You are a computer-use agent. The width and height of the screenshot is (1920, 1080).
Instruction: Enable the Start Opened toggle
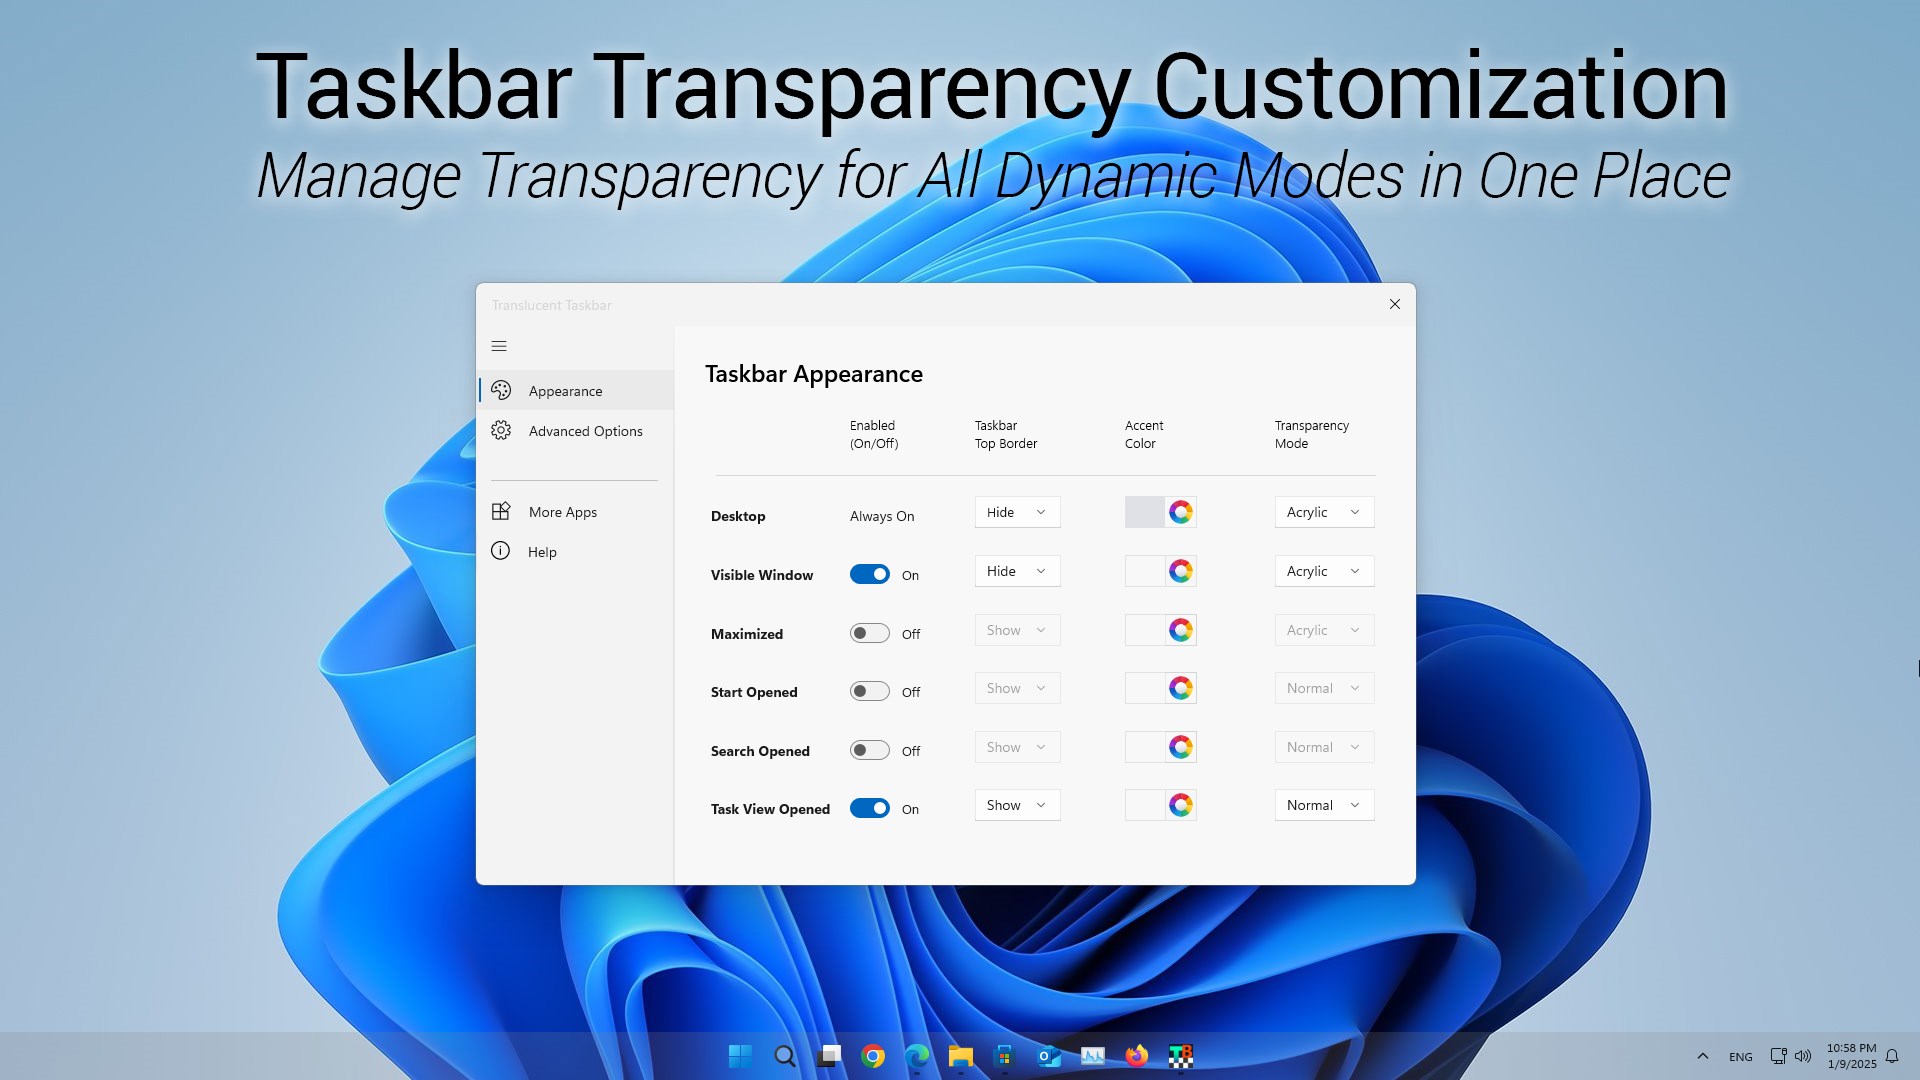pyautogui.click(x=869, y=691)
